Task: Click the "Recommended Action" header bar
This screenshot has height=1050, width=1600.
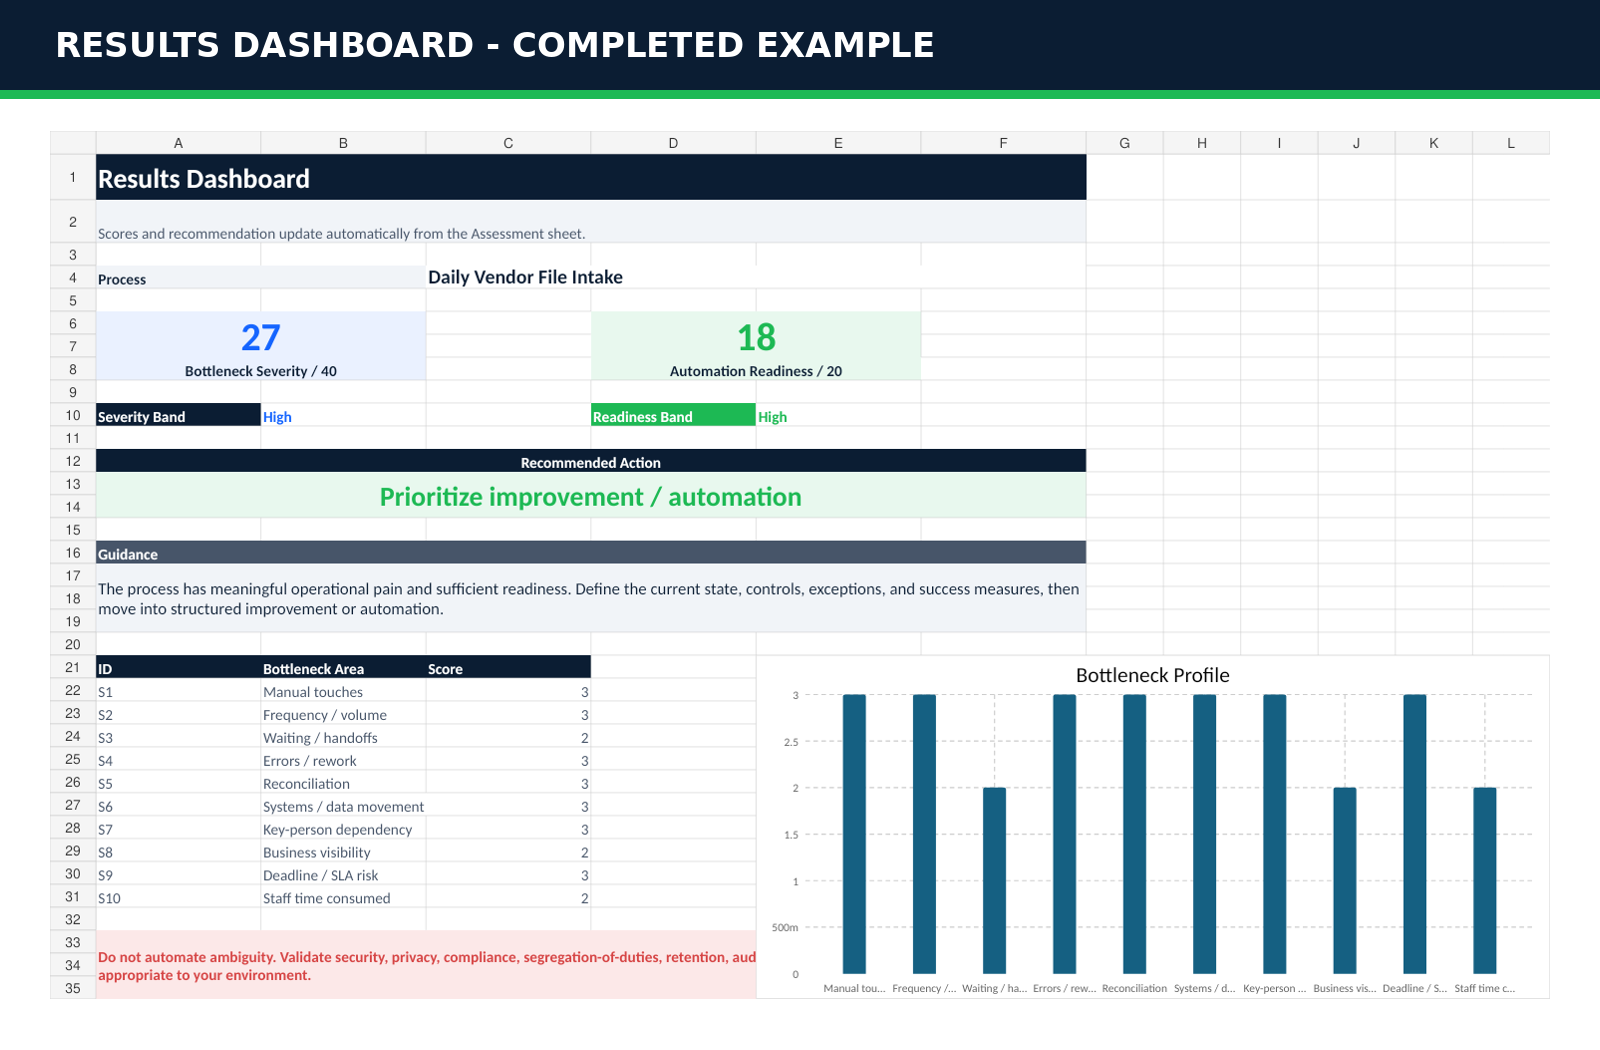Action: coord(591,461)
